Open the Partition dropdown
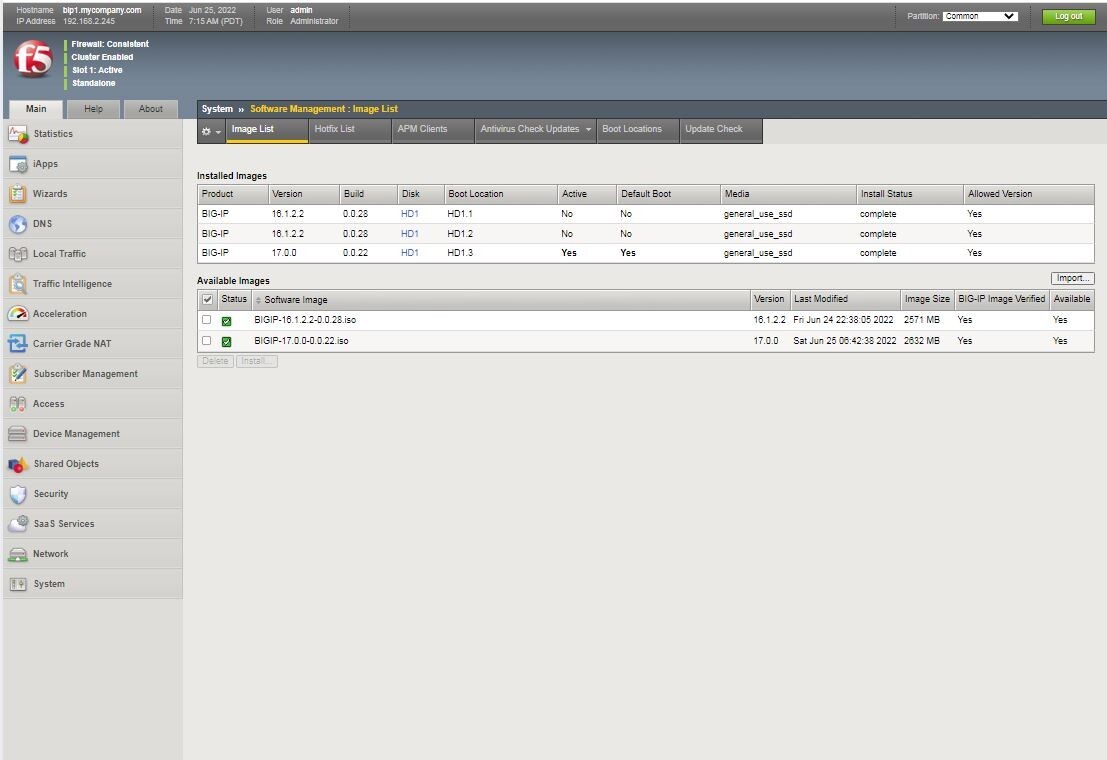 [x=980, y=16]
